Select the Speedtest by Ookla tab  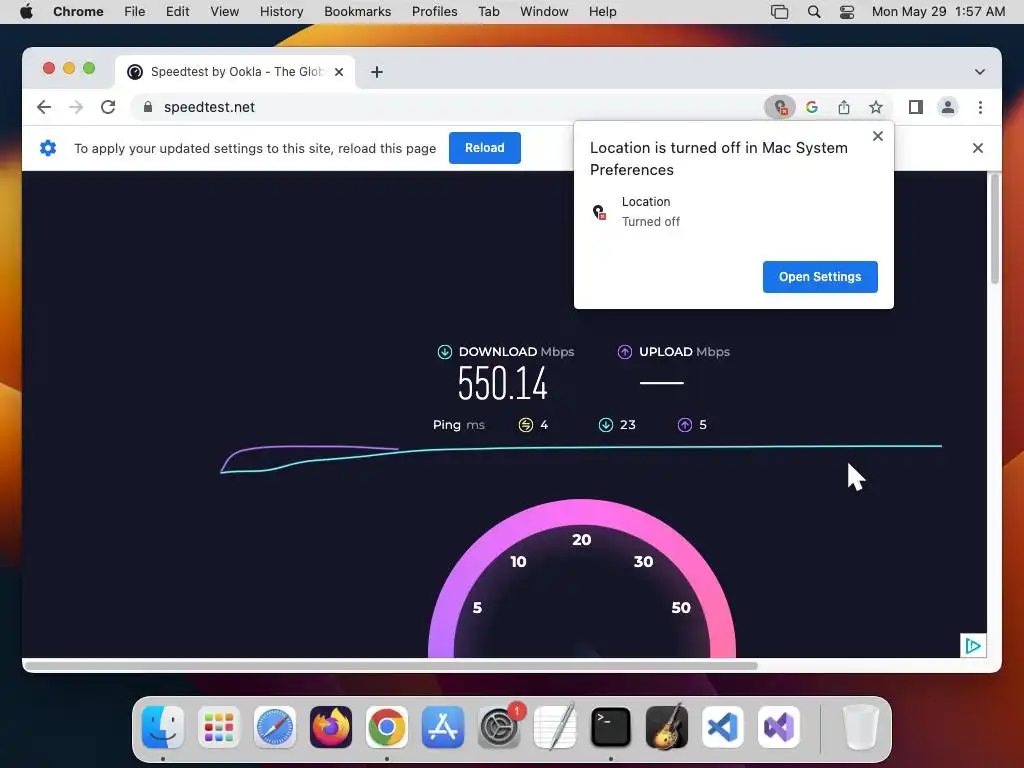(235, 72)
